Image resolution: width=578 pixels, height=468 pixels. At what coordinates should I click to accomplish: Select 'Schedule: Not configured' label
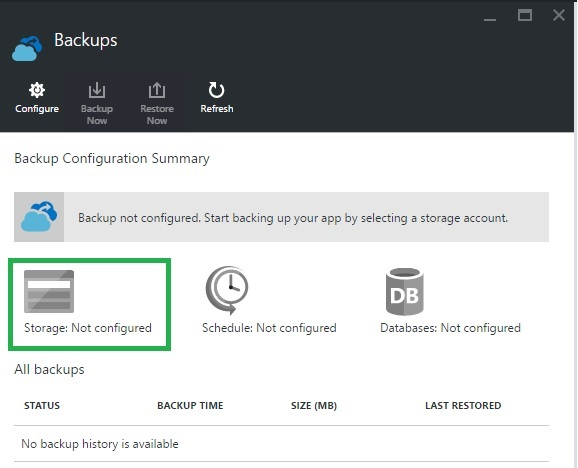269,328
